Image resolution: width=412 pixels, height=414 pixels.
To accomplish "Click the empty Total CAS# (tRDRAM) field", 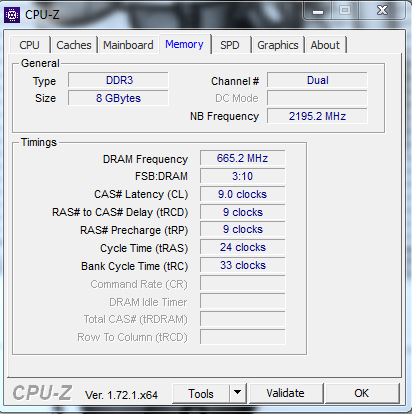I will coord(243,319).
